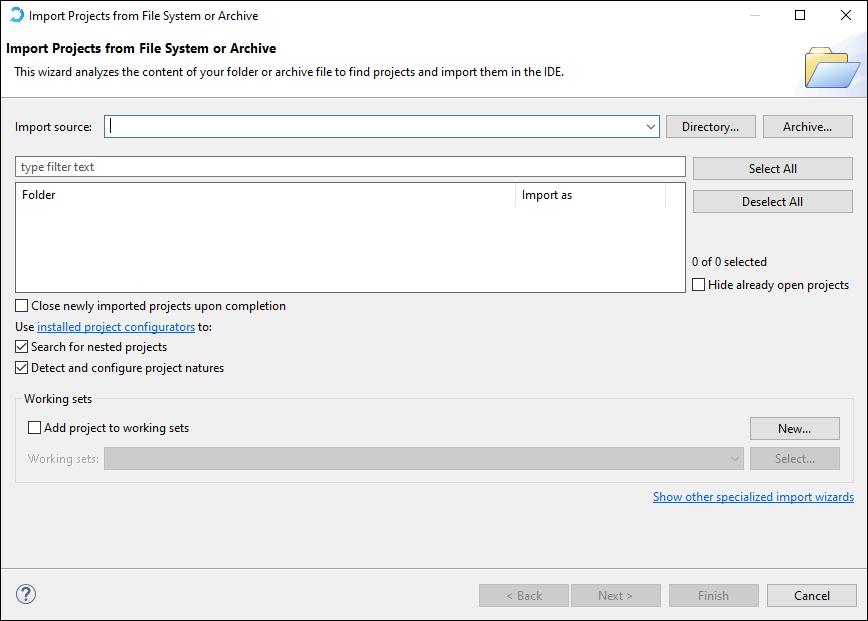The image size is (868, 621).
Task: Click the Archive... button
Action: tap(807, 127)
